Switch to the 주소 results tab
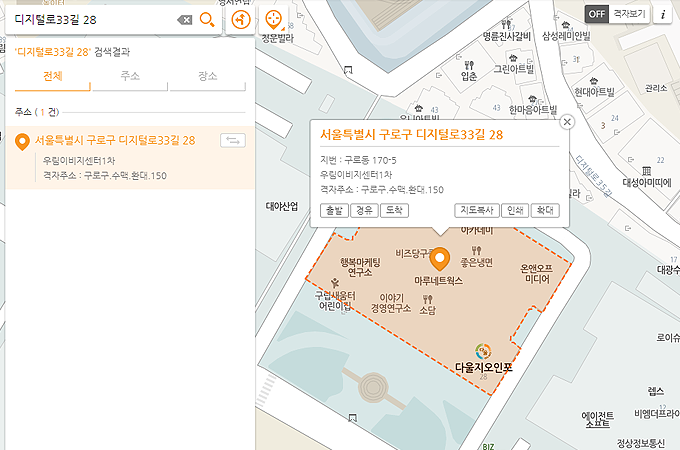 coord(130,77)
